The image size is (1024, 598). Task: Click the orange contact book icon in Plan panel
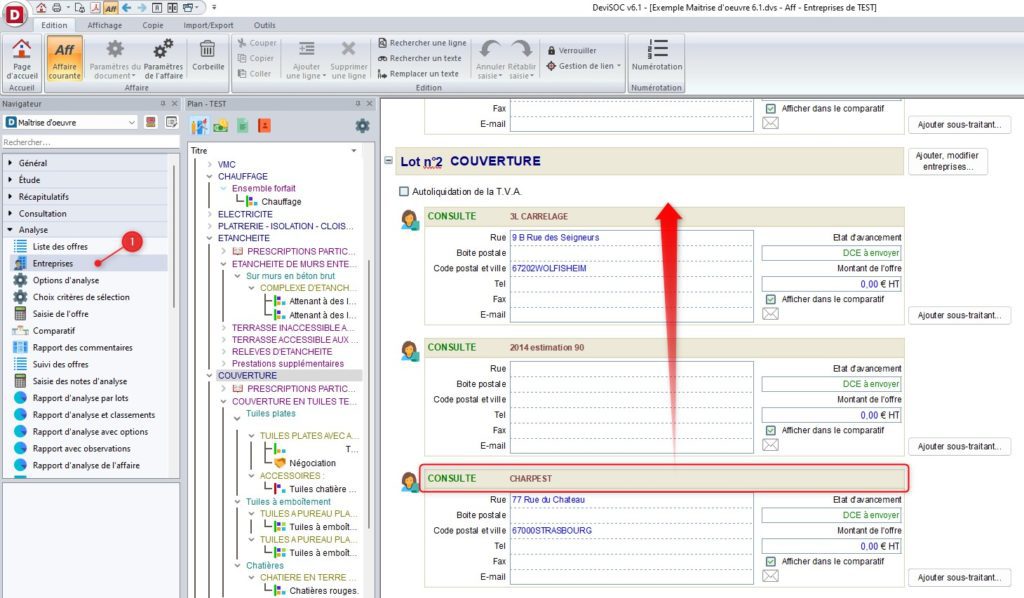264,126
